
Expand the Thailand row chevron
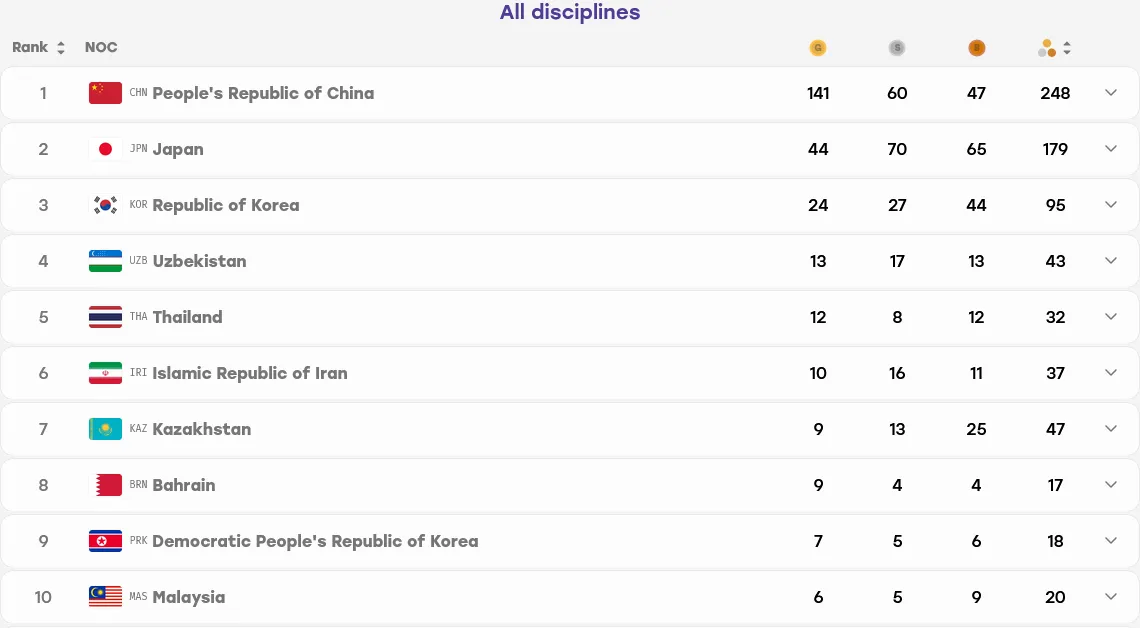click(x=1110, y=317)
